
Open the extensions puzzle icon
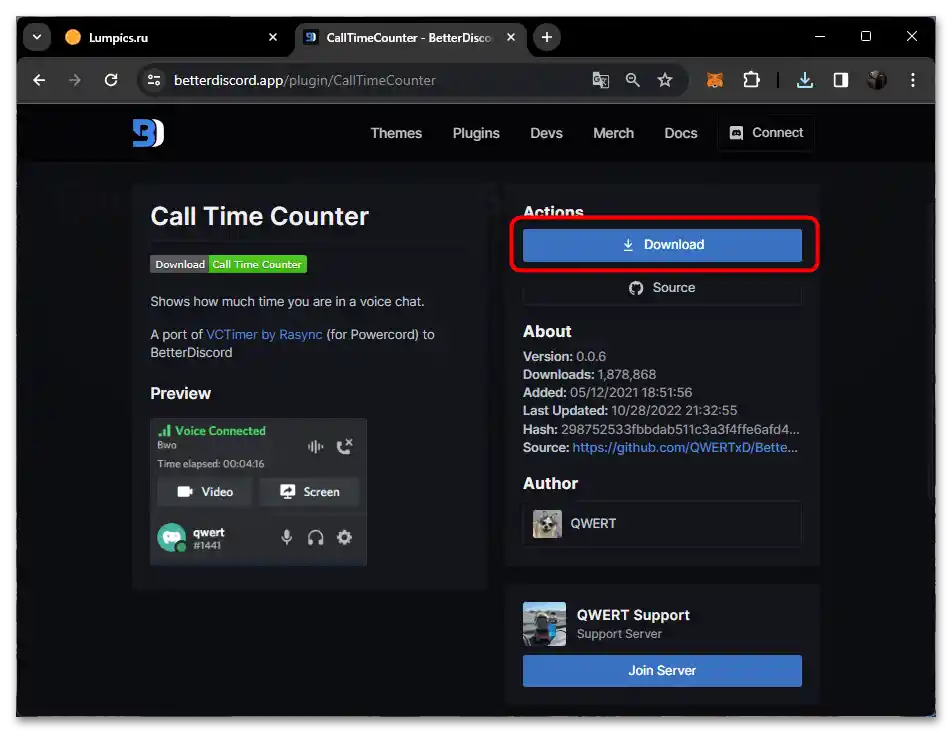(x=751, y=80)
